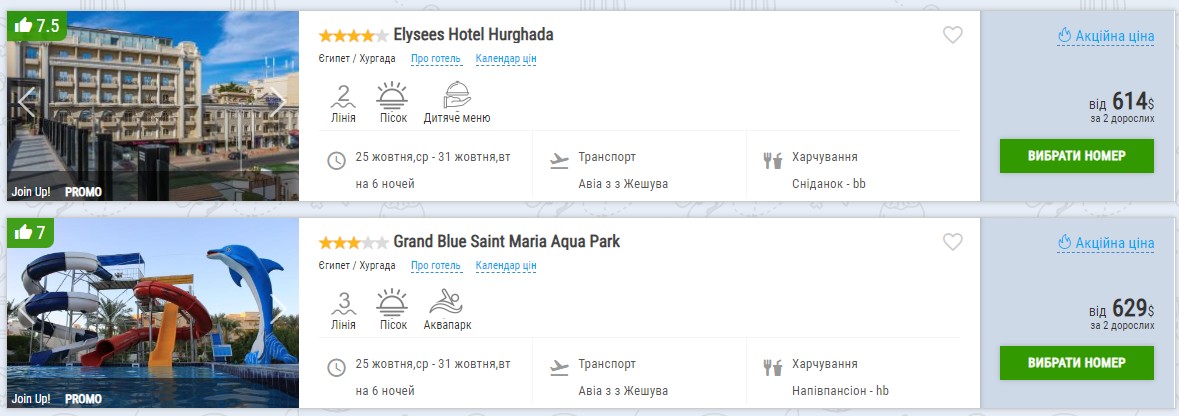Image resolution: width=1179 pixels, height=416 pixels.
Task: Click the Join Up! label on Elysees photo
Action: (31, 192)
